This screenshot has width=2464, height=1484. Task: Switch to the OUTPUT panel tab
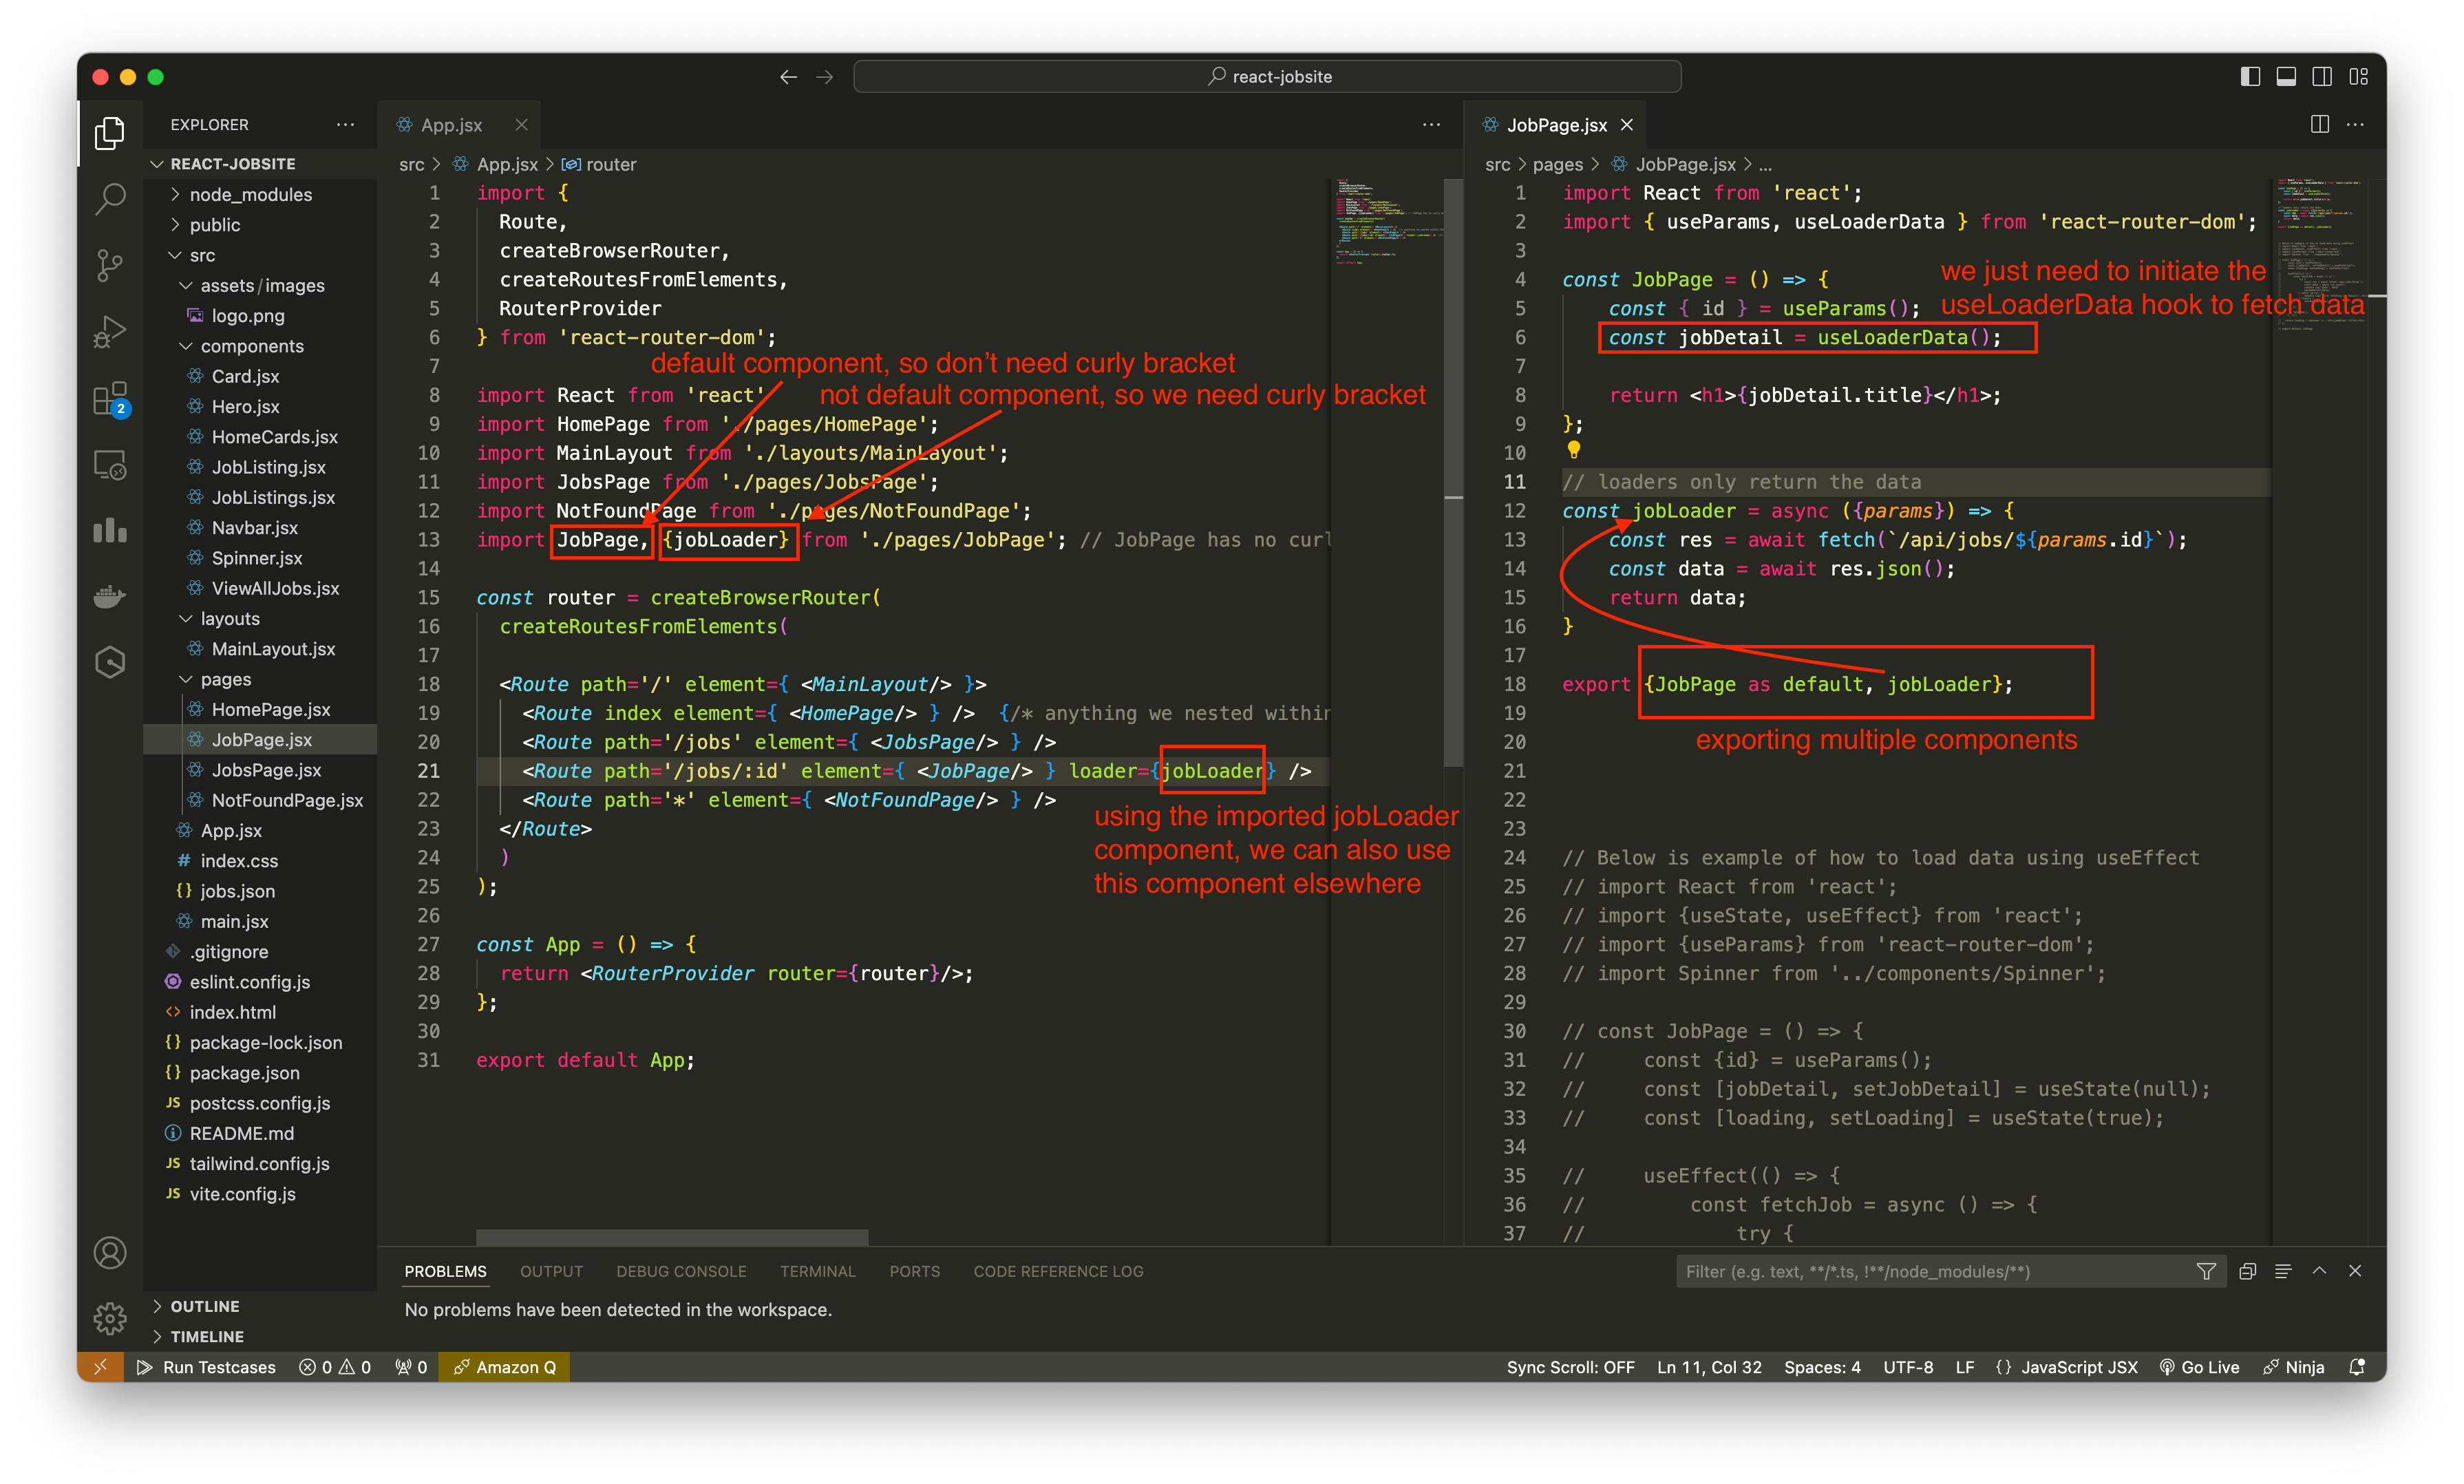point(551,1271)
